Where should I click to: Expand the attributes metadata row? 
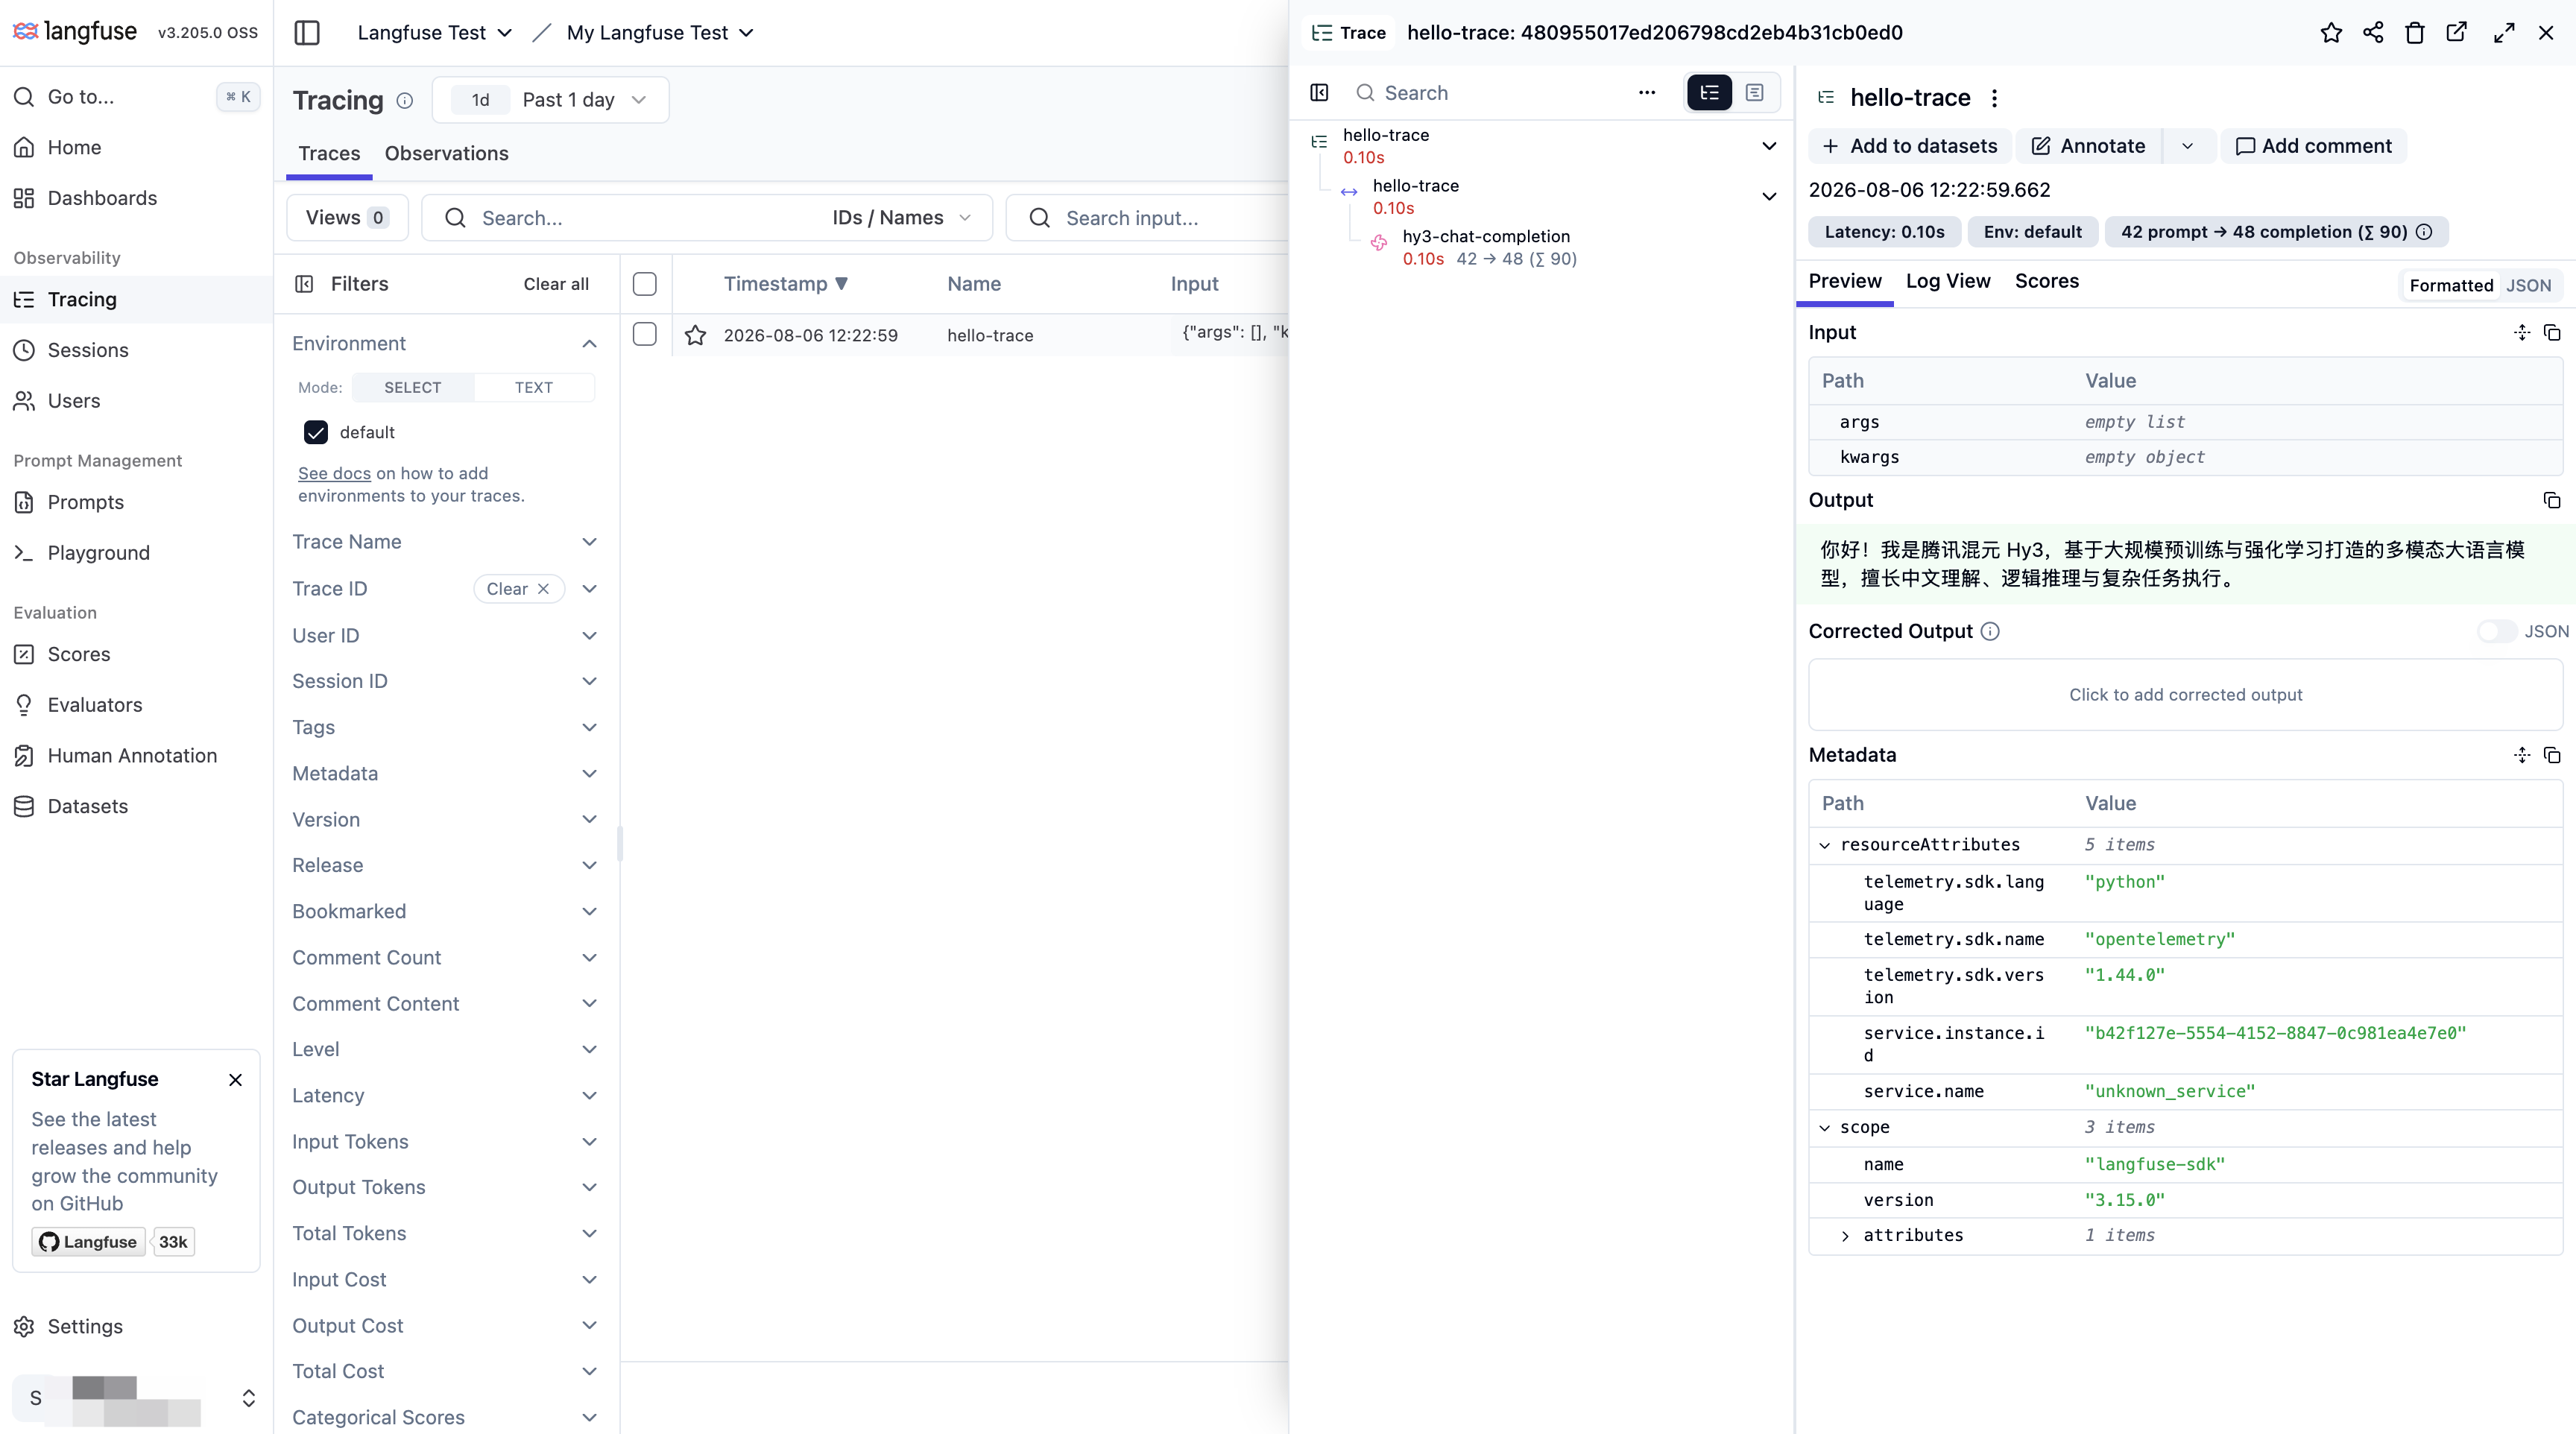[1845, 1236]
